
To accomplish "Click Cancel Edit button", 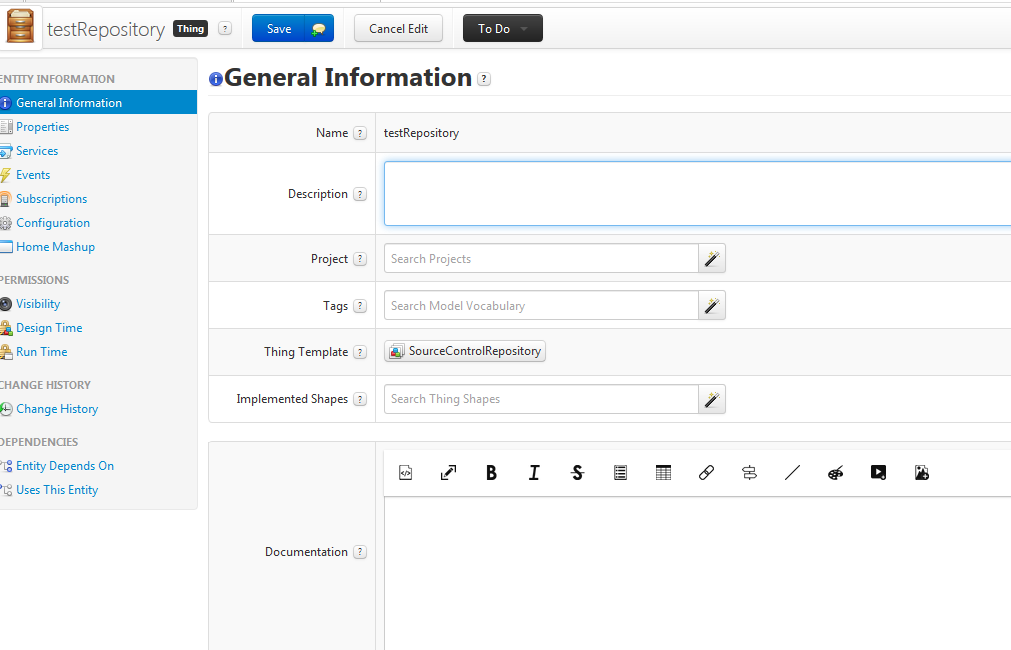I will pos(398,28).
